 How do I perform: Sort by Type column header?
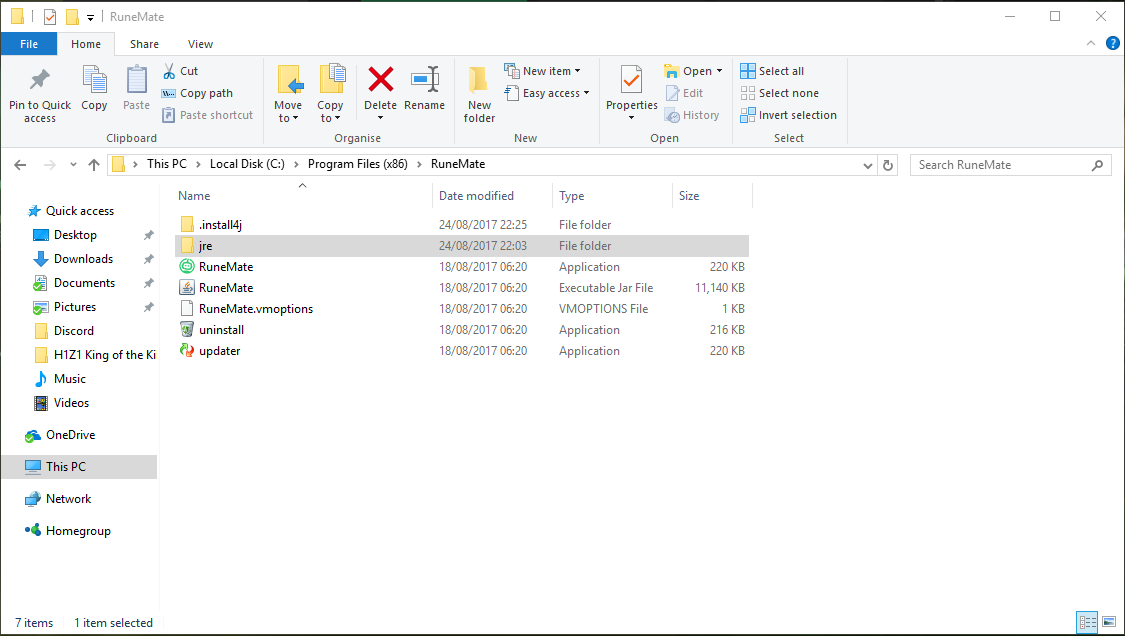(x=612, y=195)
